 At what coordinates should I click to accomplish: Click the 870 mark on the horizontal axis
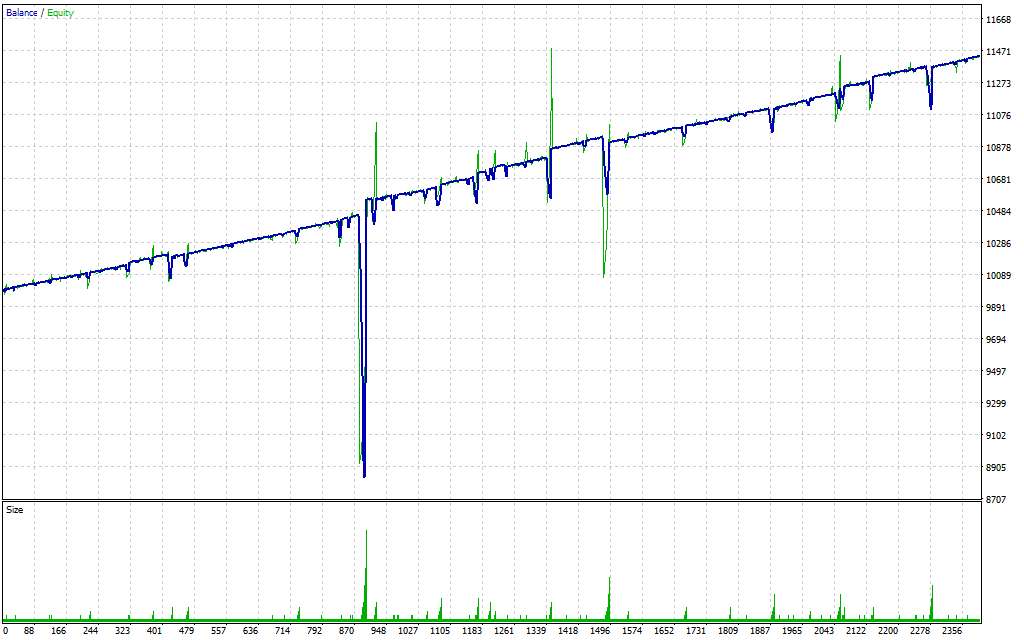click(x=347, y=631)
